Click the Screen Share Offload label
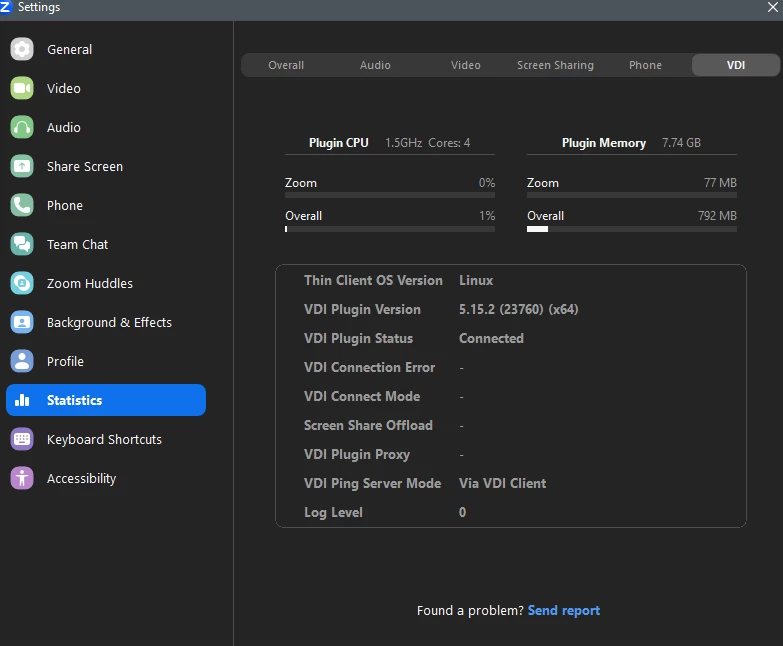This screenshot has width=783, height=646. [369, 425]
